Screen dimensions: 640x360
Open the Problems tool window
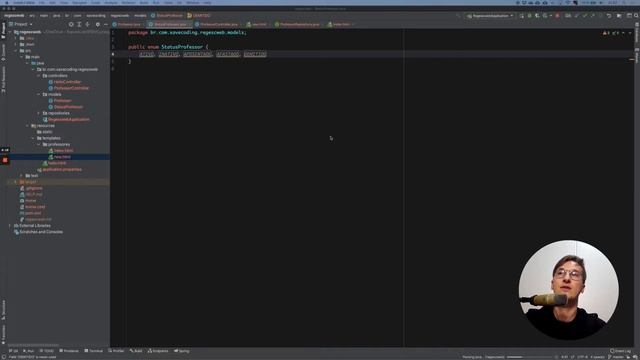pyautogui.click(x=69, y=351)
